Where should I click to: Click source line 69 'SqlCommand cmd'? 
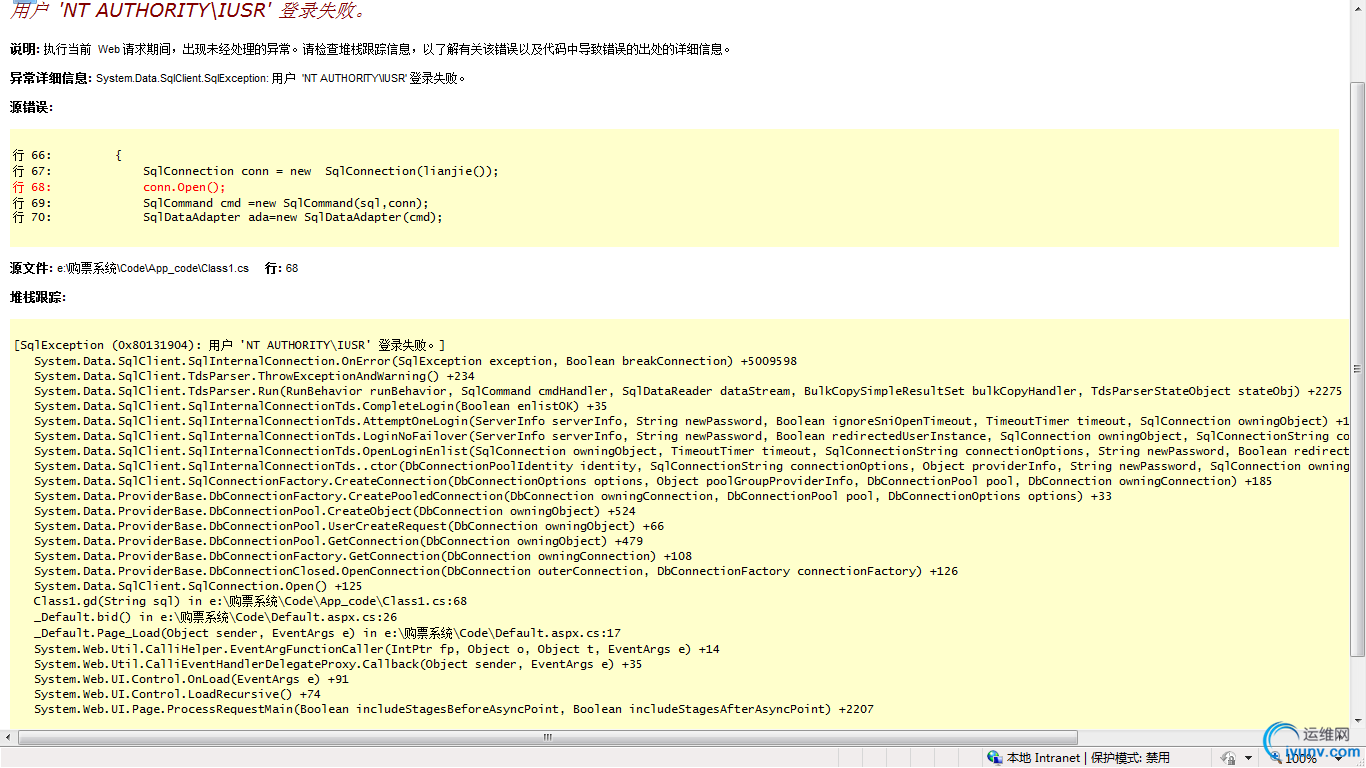(x=221, y=203)
